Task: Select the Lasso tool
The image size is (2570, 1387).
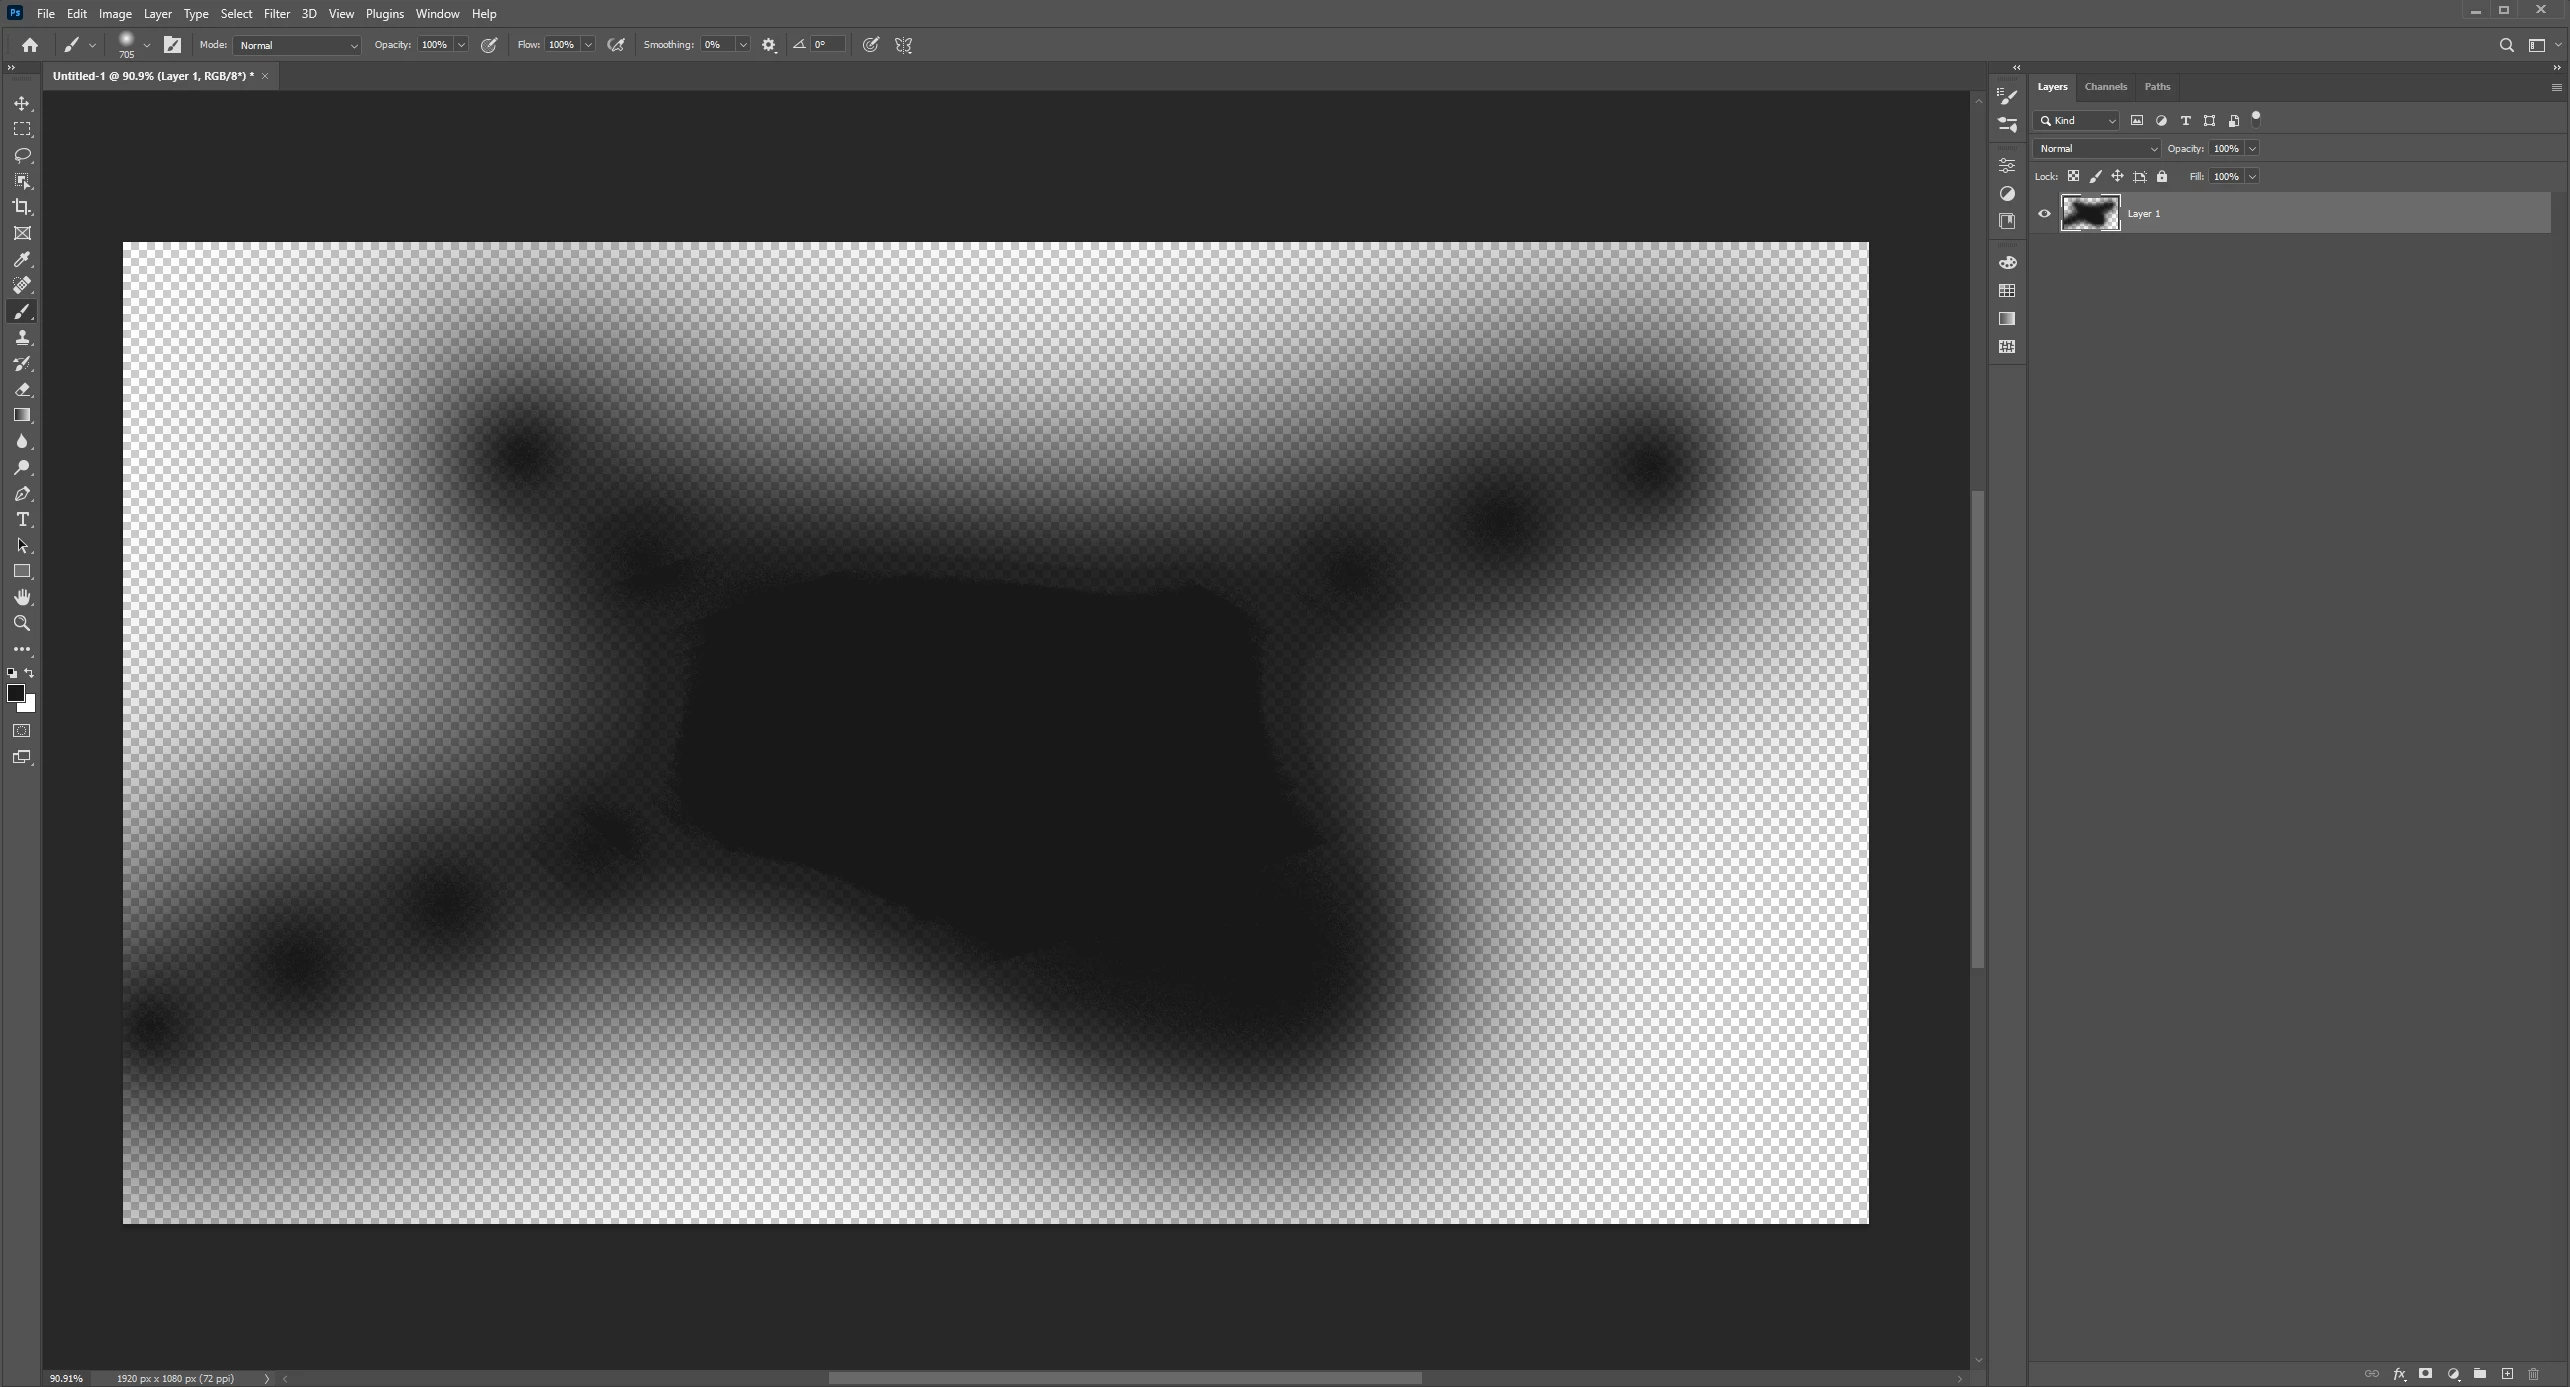Action: pyautogui.click(x=22, y=156)
